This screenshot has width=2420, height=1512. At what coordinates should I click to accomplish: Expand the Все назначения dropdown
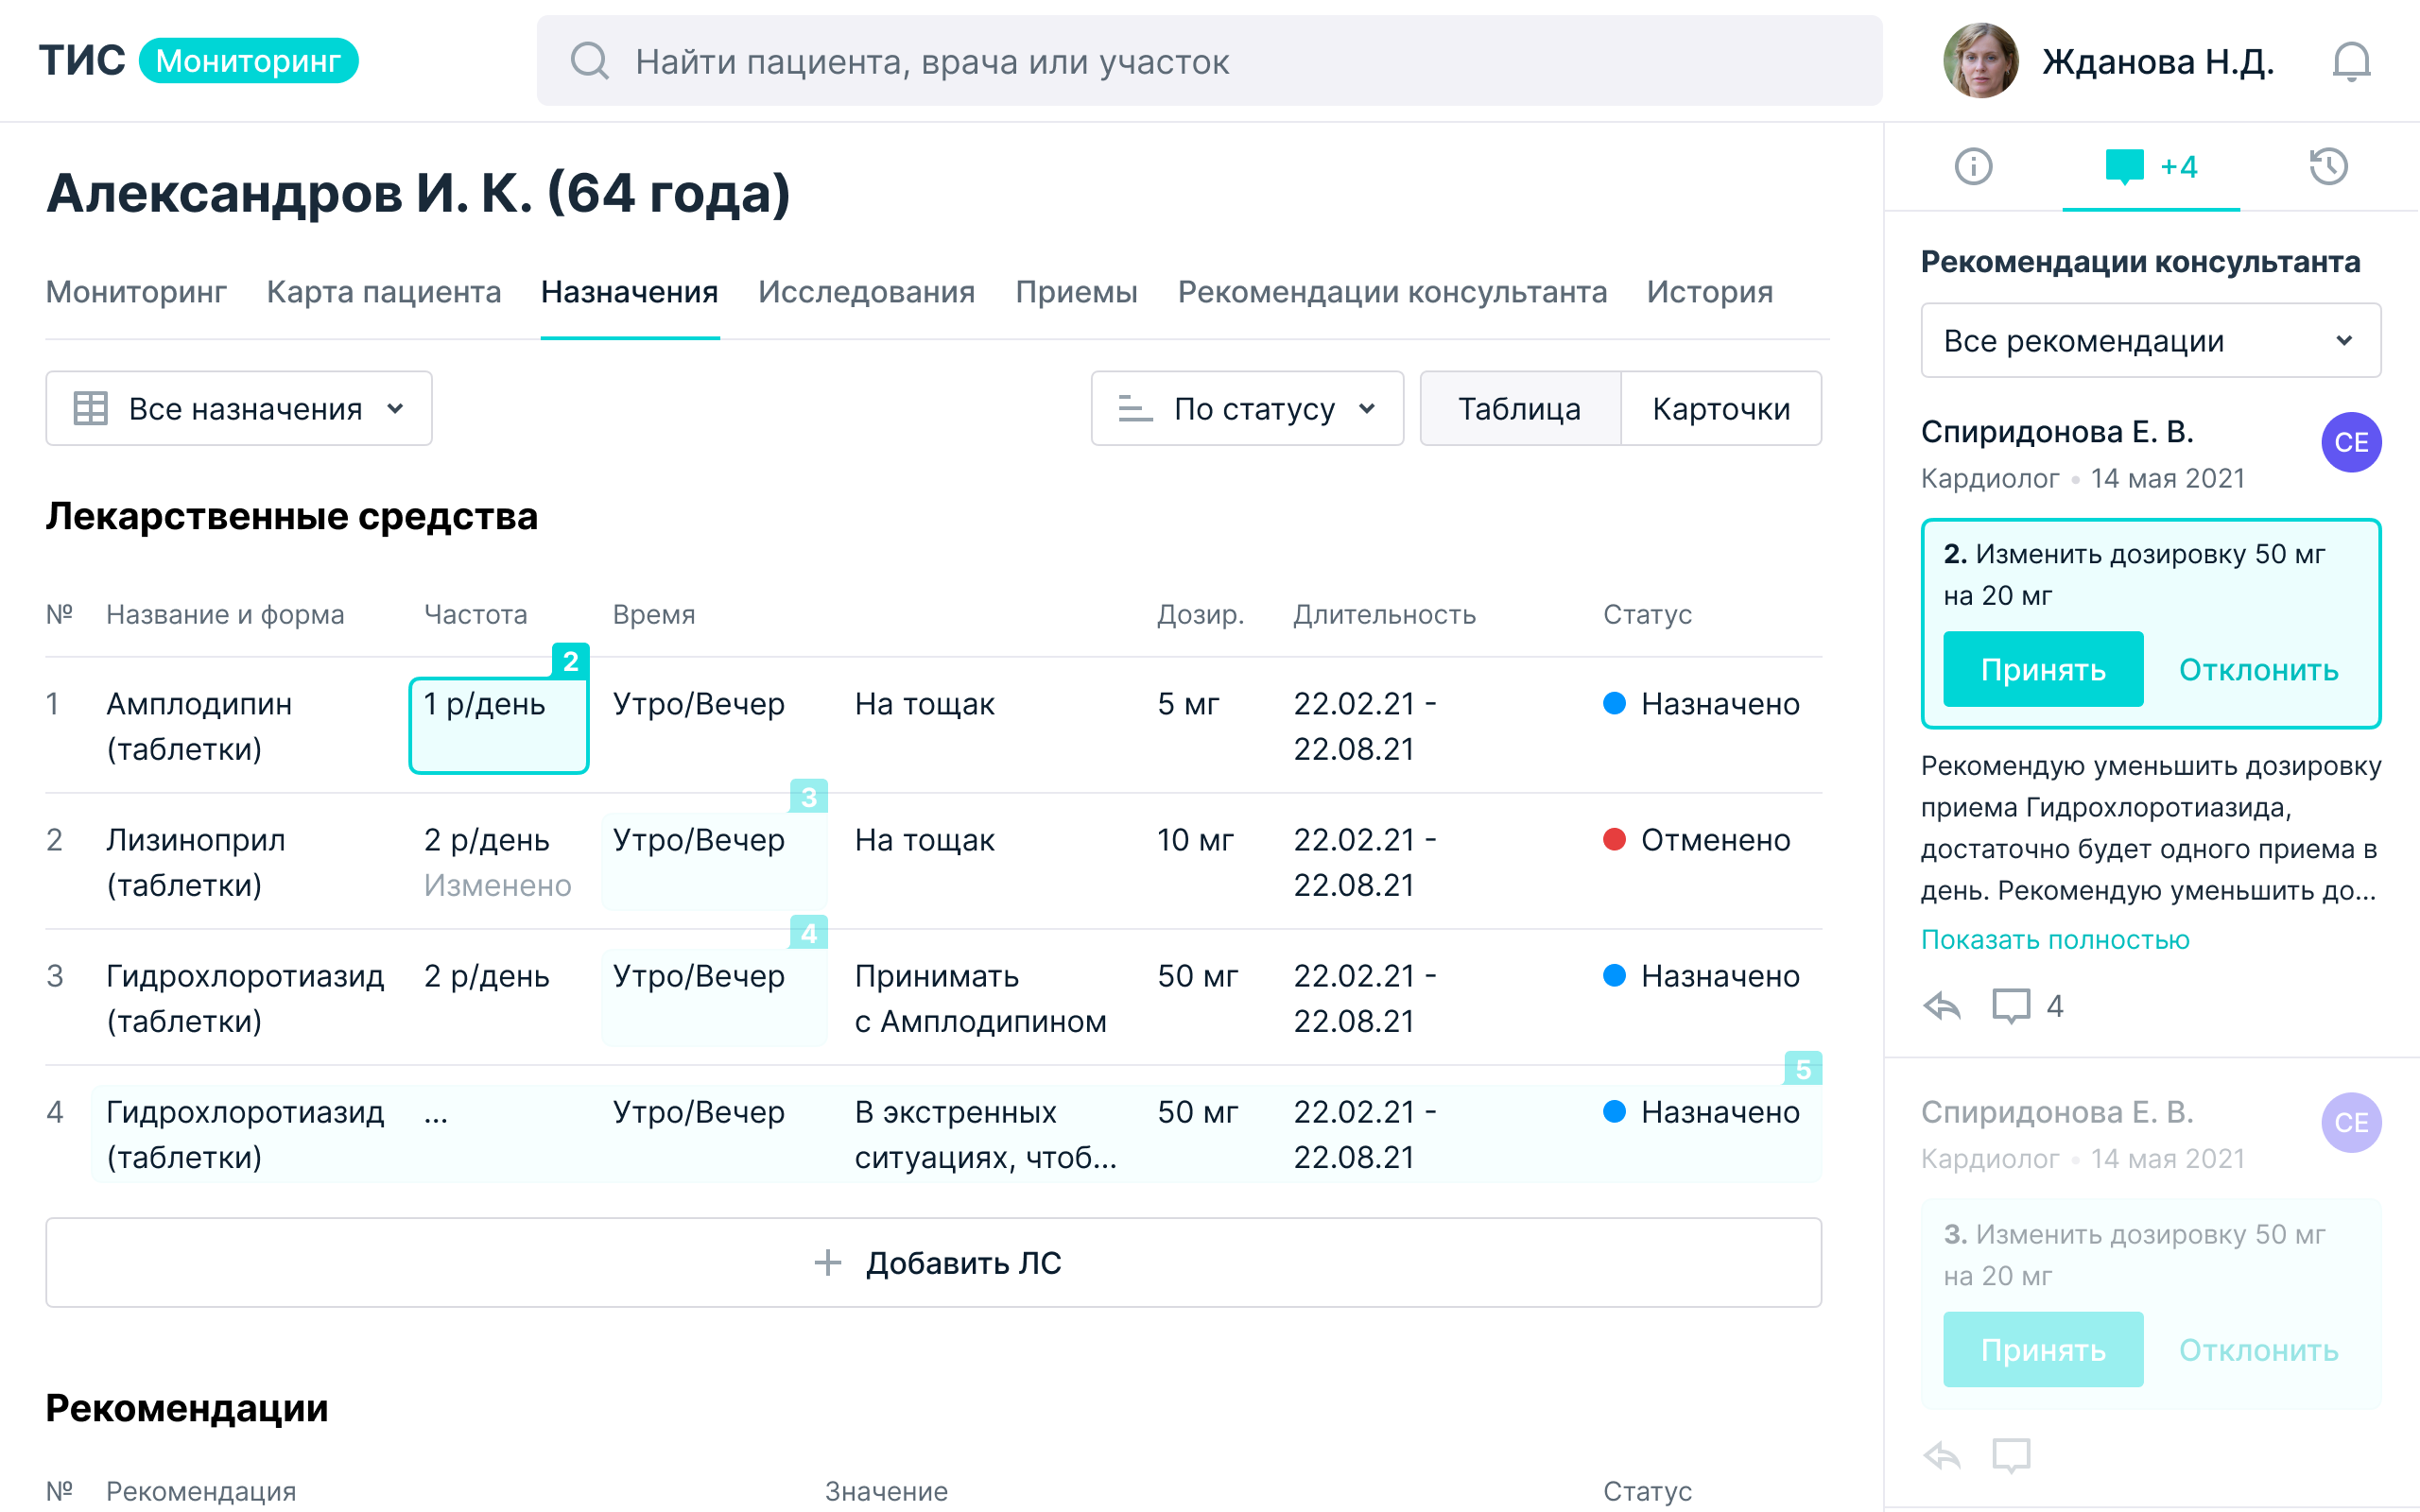(239, 409)
